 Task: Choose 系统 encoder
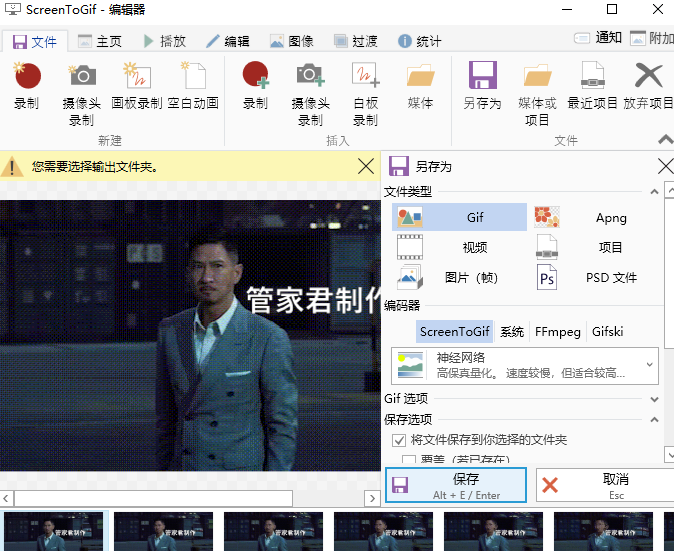tap(512, 331)
